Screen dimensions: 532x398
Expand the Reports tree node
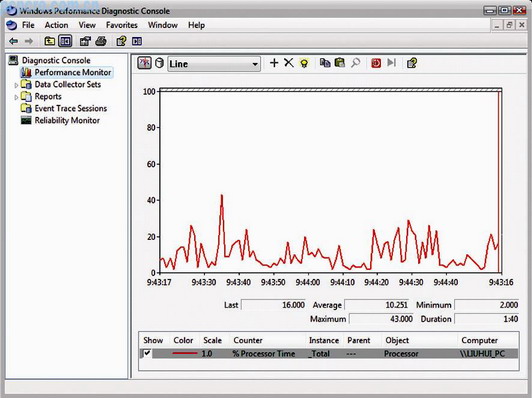(16, 97)
